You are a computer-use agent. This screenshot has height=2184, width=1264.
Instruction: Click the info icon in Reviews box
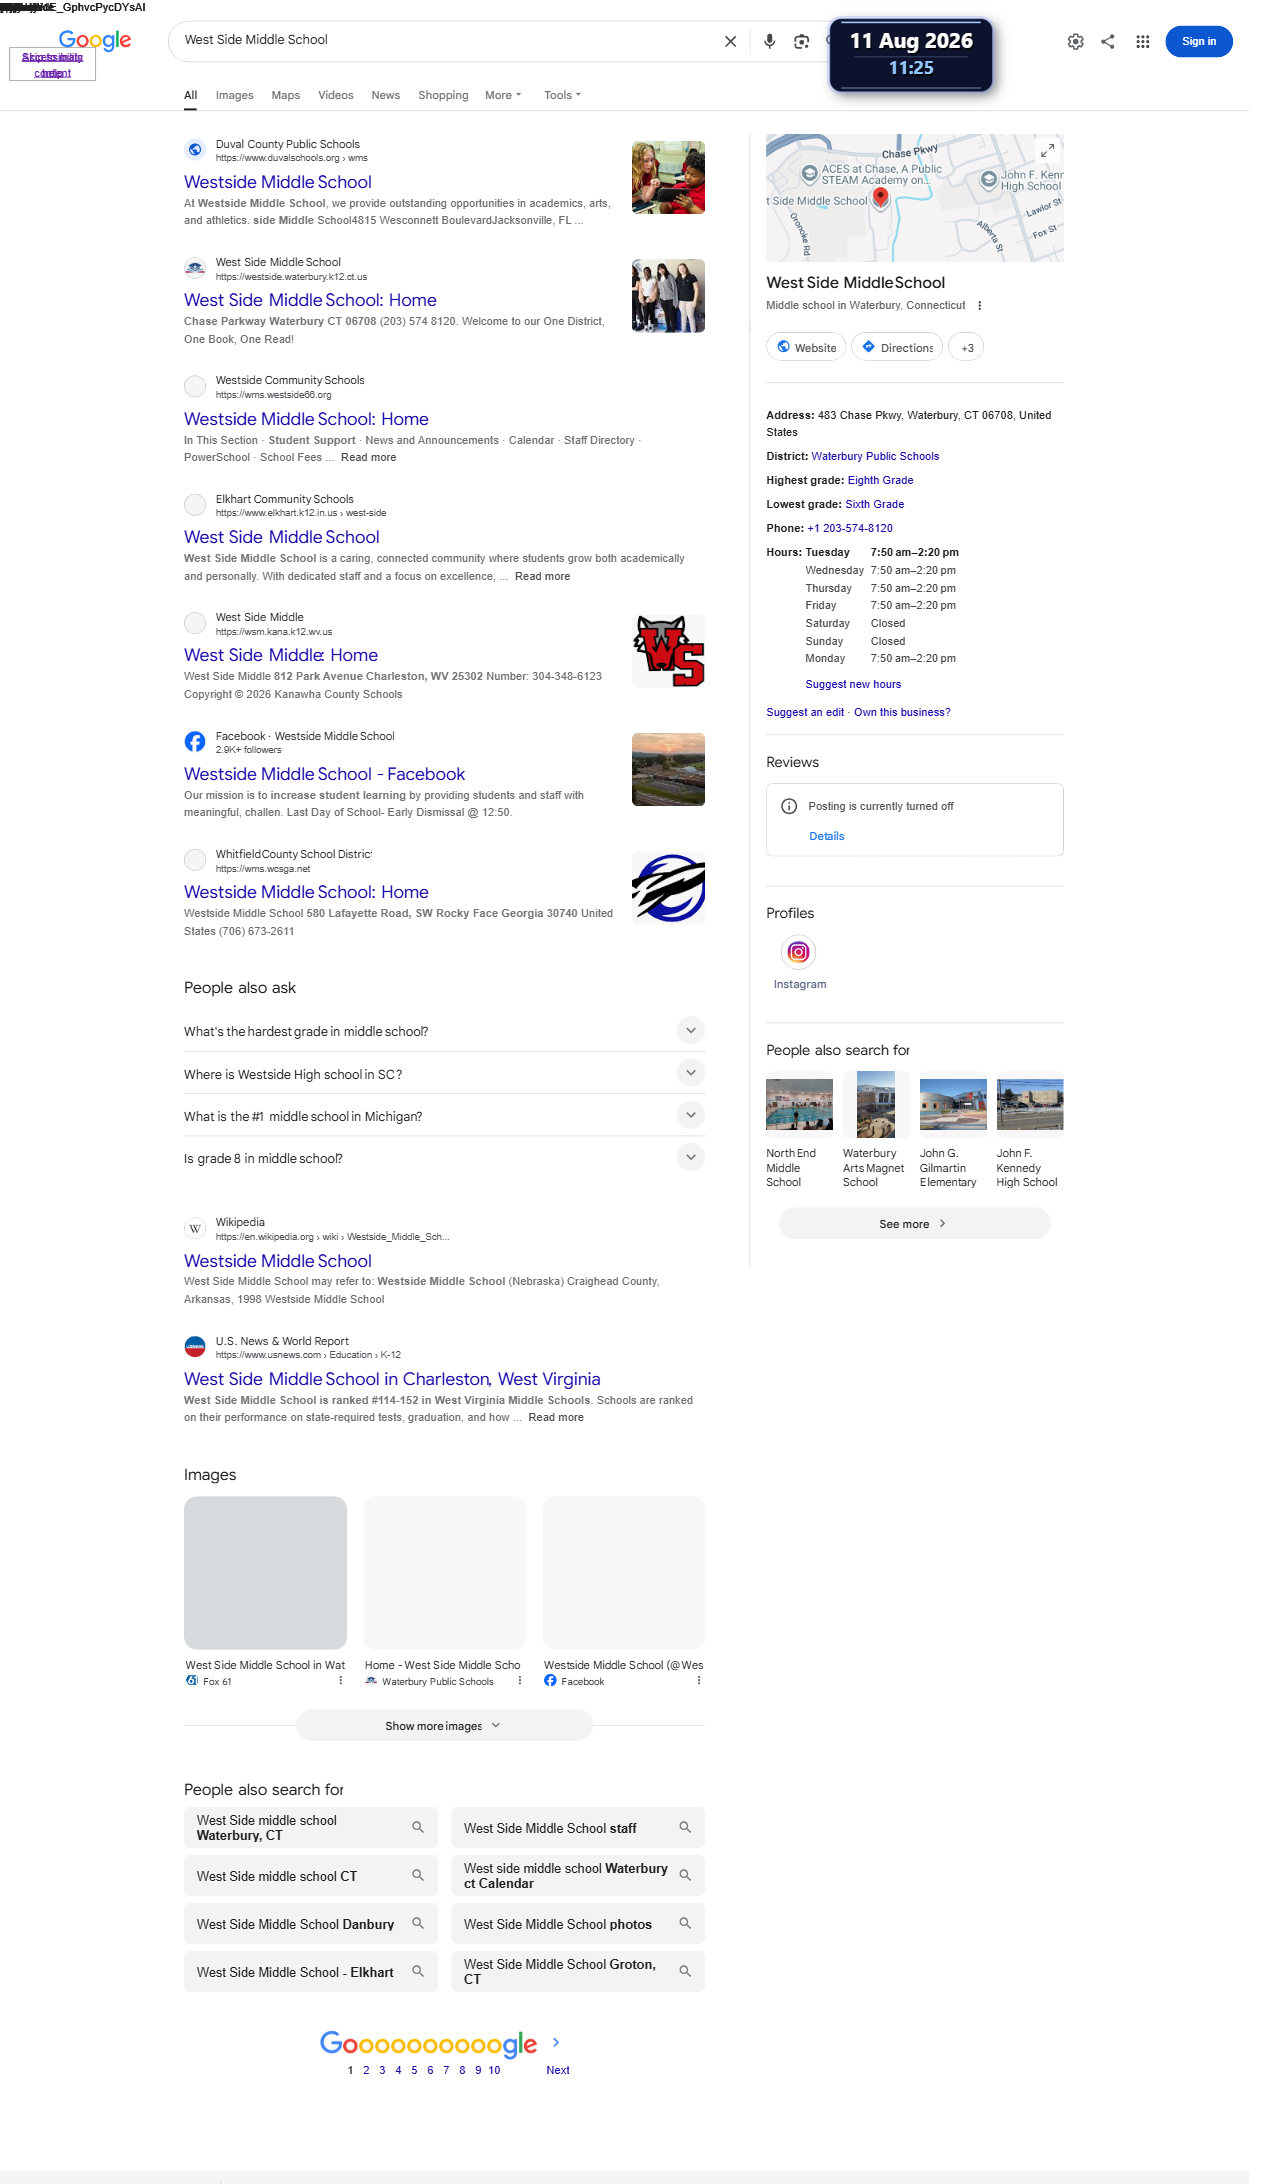[789, 806]
